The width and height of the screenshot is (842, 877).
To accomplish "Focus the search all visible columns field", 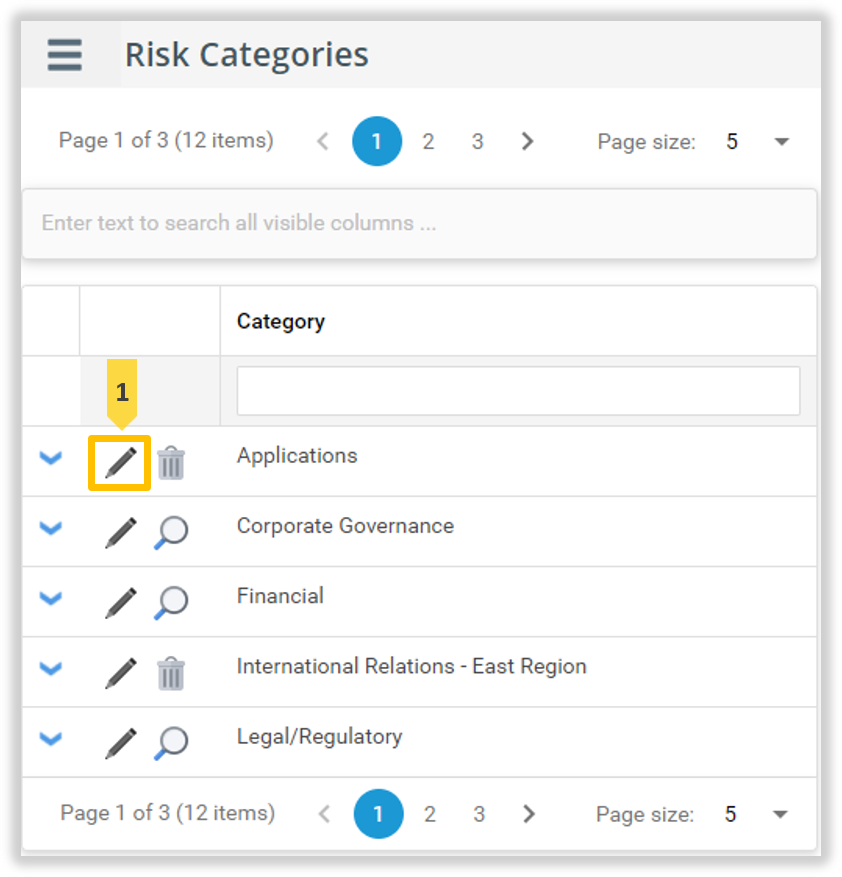I will (420, 223).
